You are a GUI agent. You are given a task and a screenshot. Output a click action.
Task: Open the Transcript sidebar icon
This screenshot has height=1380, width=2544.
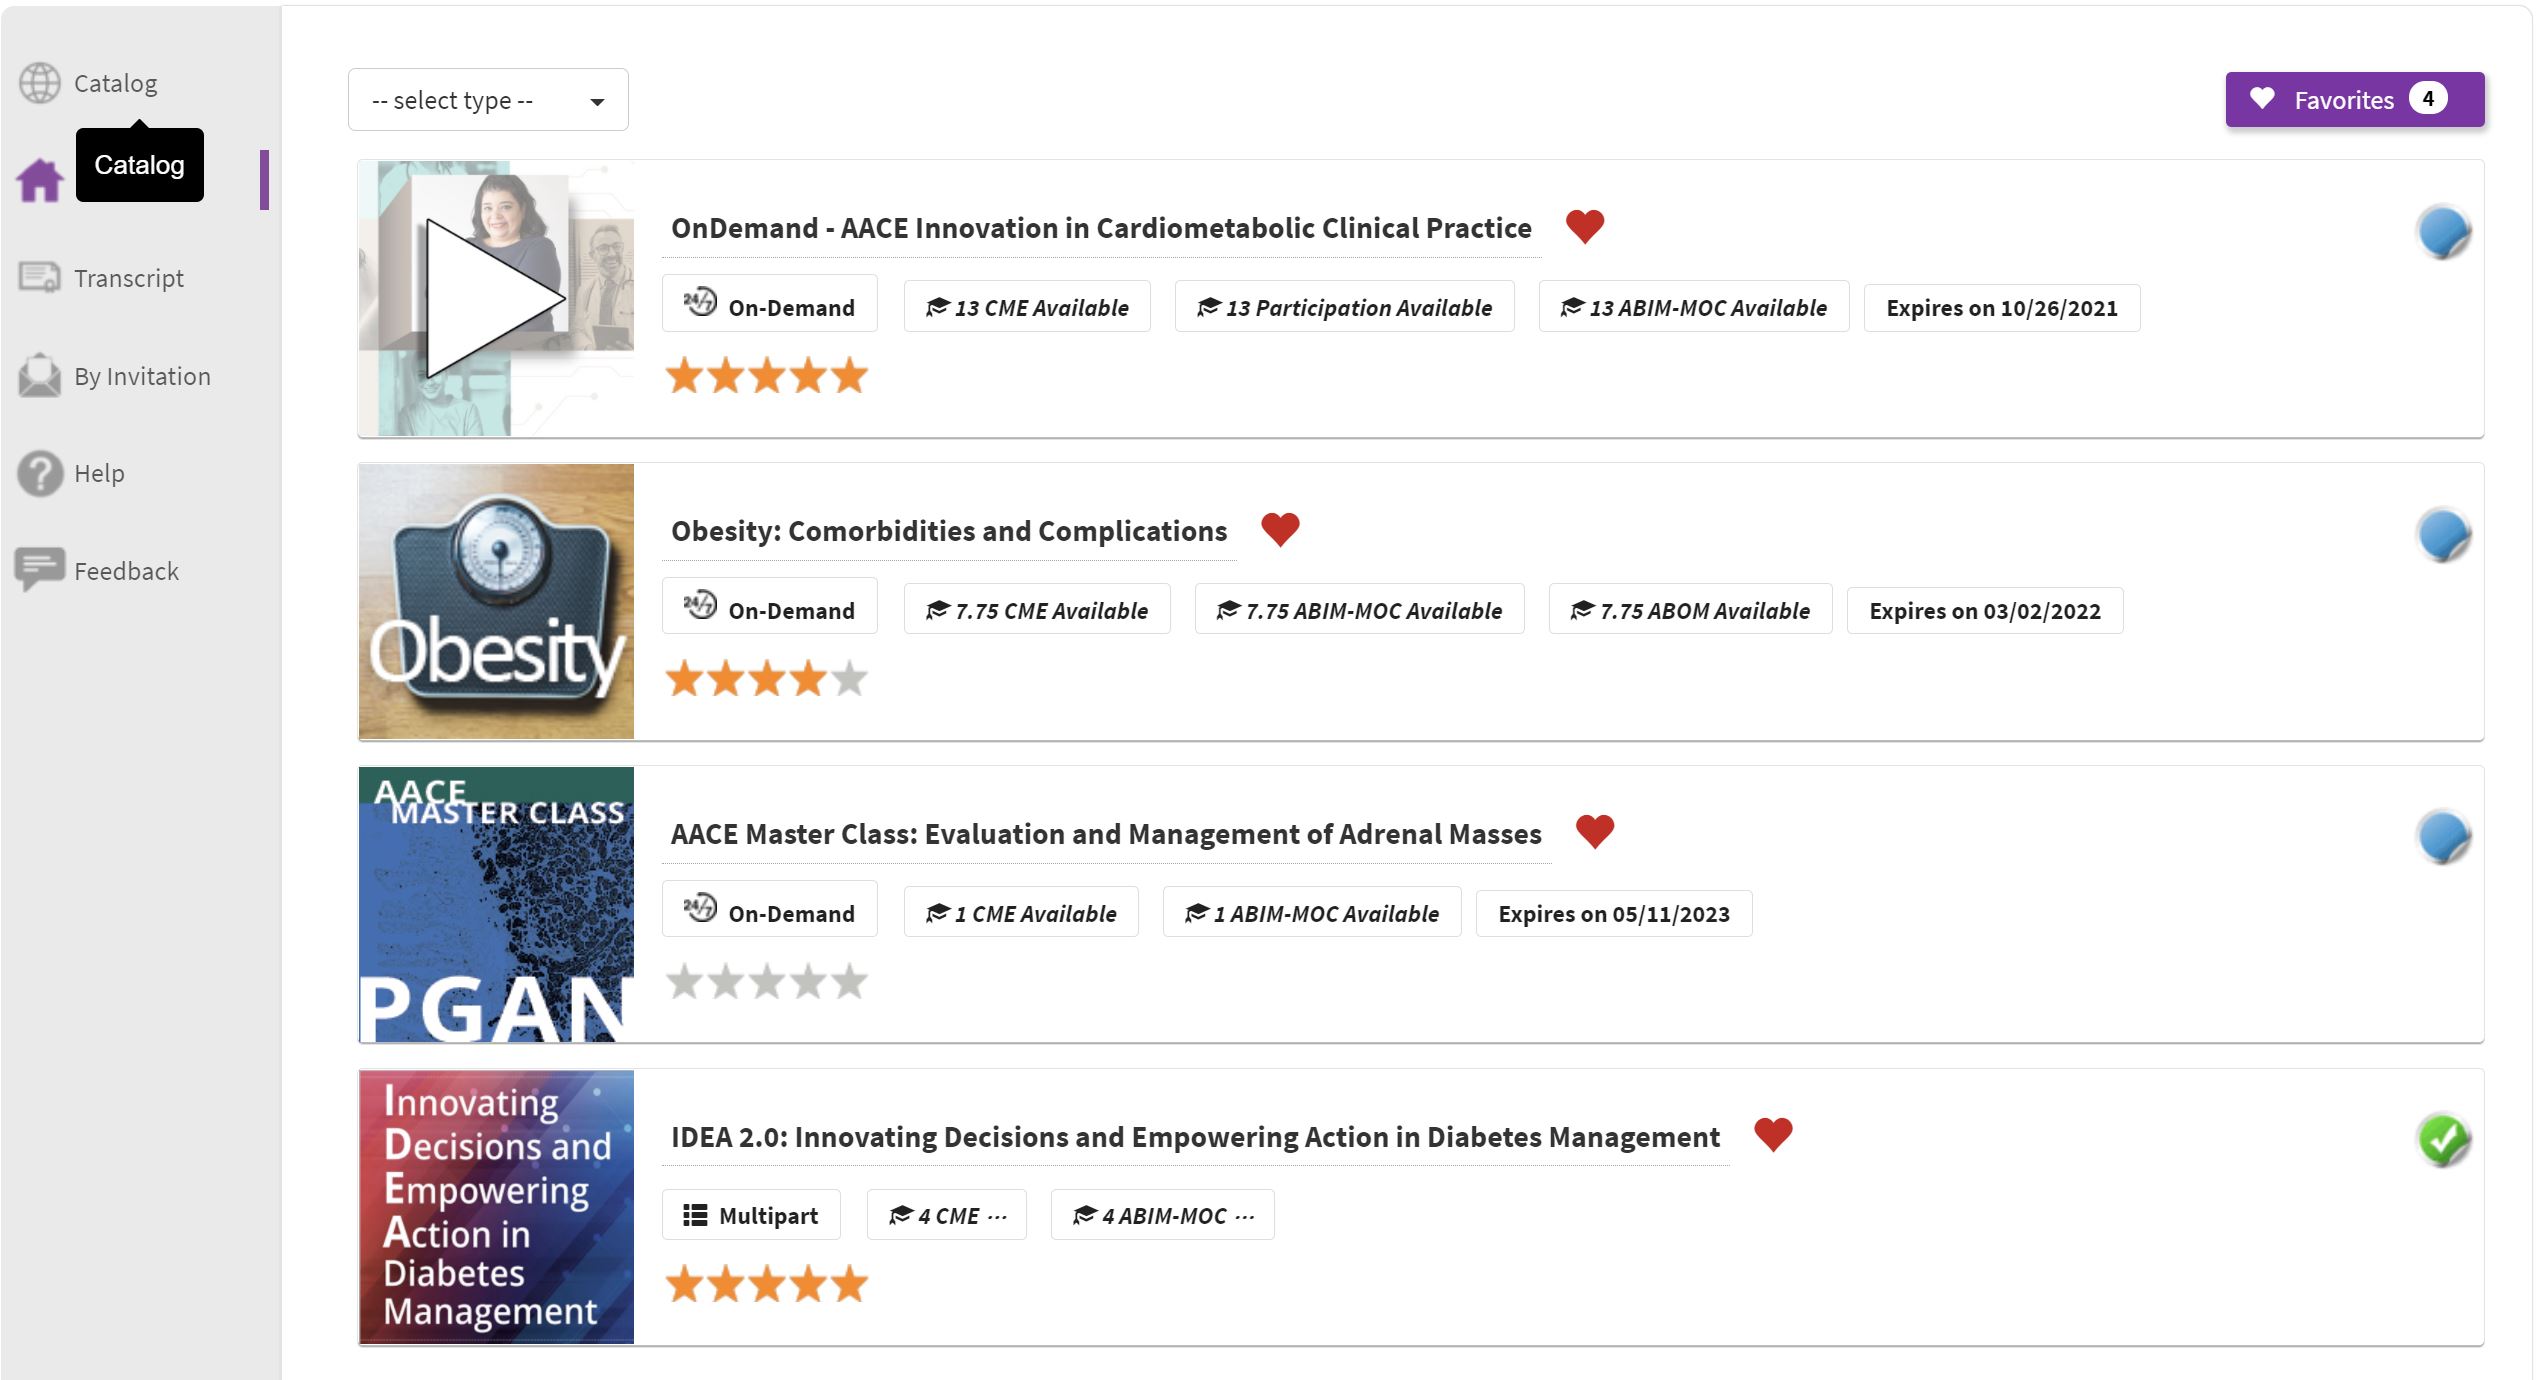pos(40,277)
